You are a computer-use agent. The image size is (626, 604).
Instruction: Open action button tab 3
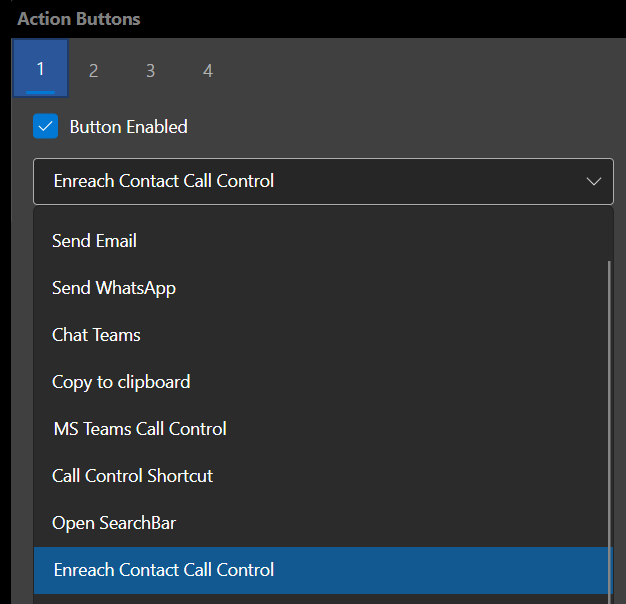(150, 71)
